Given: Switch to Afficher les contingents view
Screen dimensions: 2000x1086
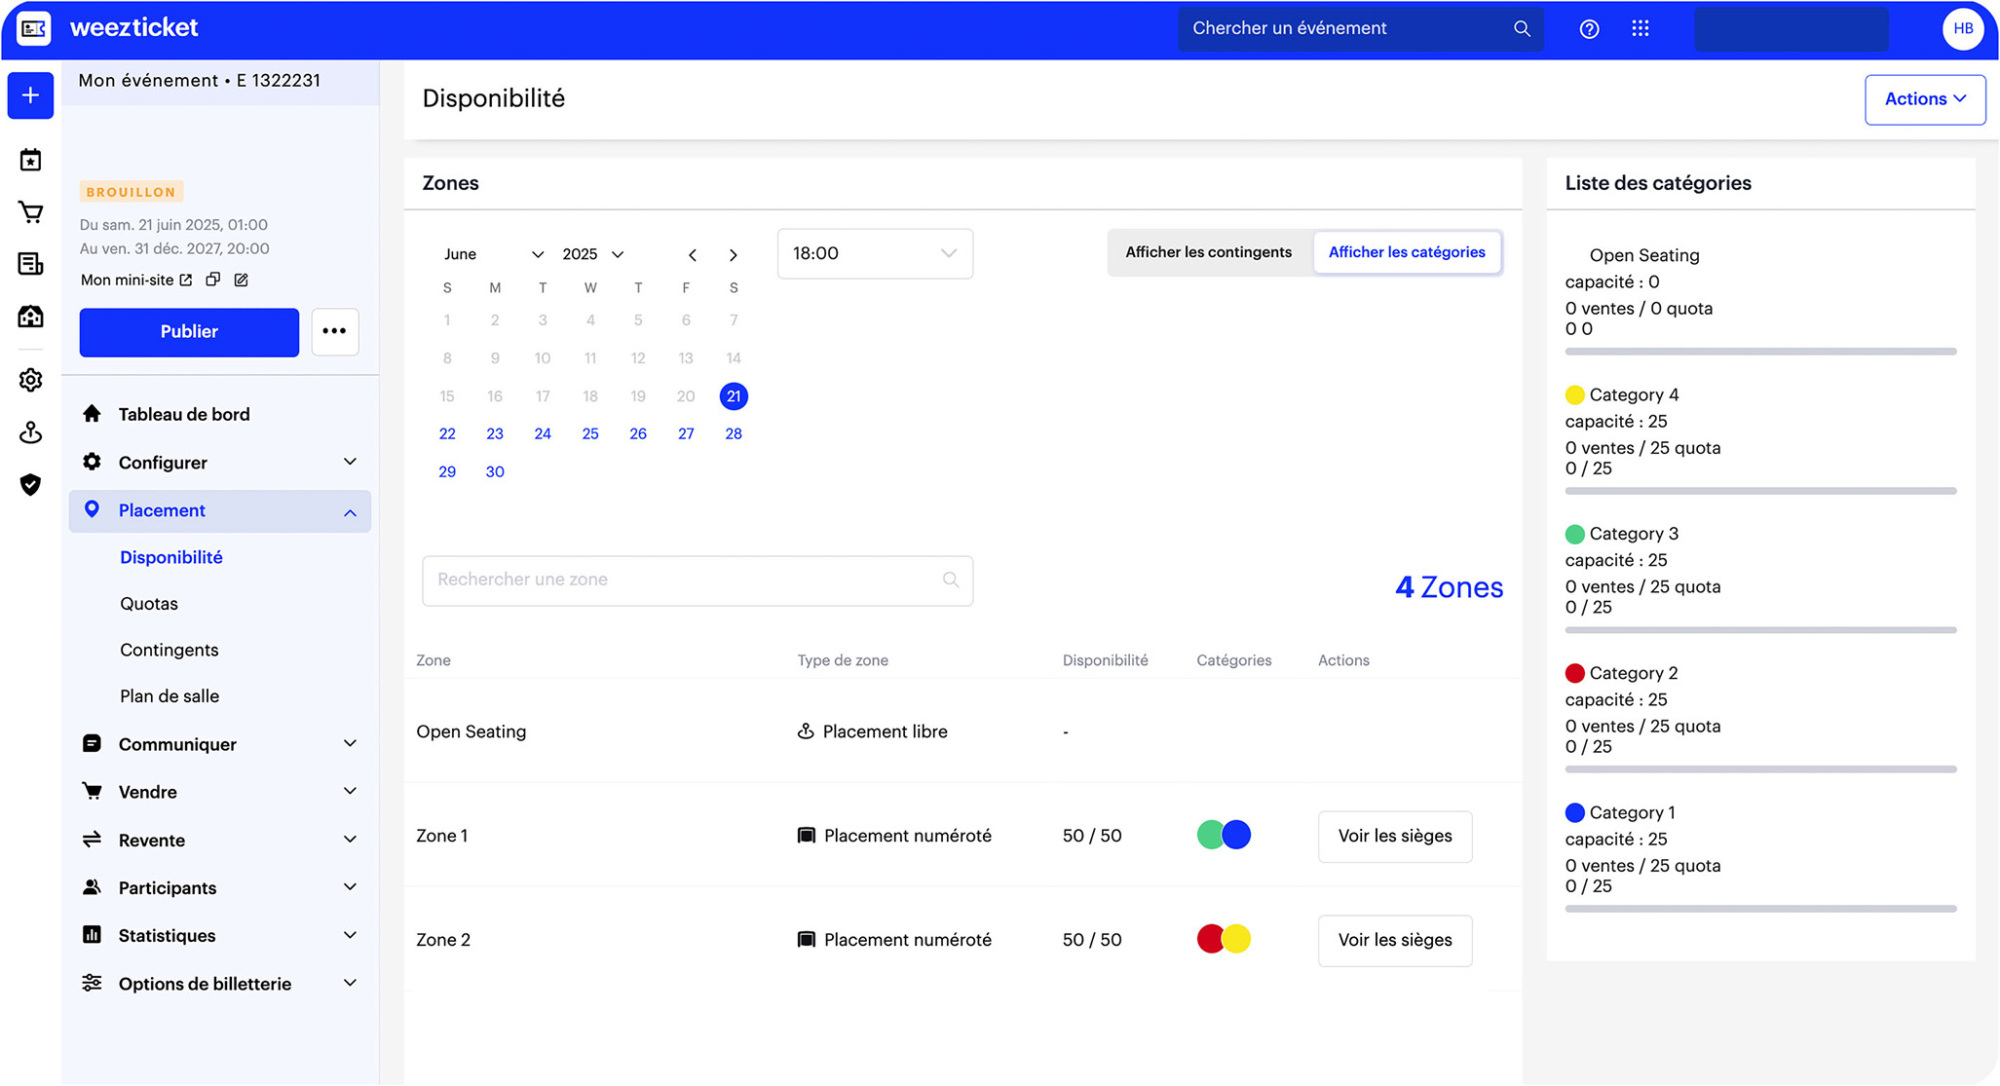Looking at the screenshot, I should [x=1209, y=252].
